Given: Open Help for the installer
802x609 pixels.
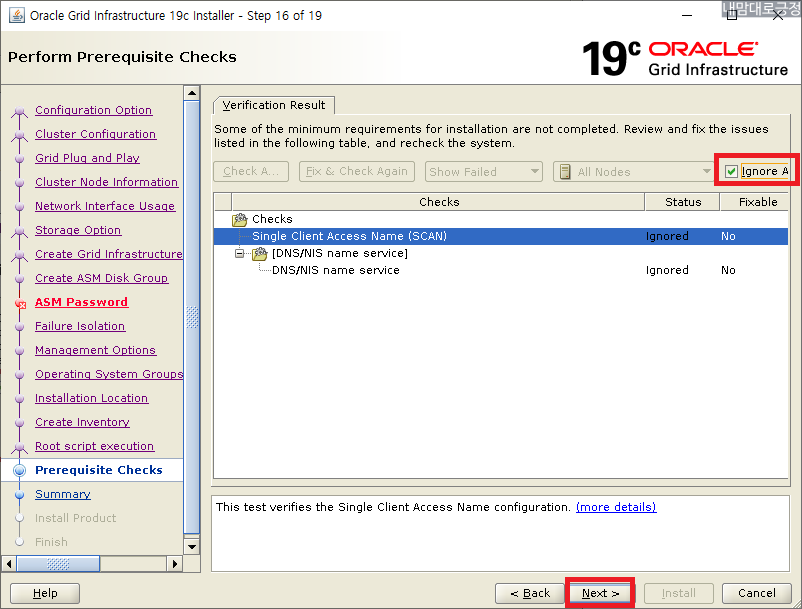Looking at the screenshot, I should [45, 593].
